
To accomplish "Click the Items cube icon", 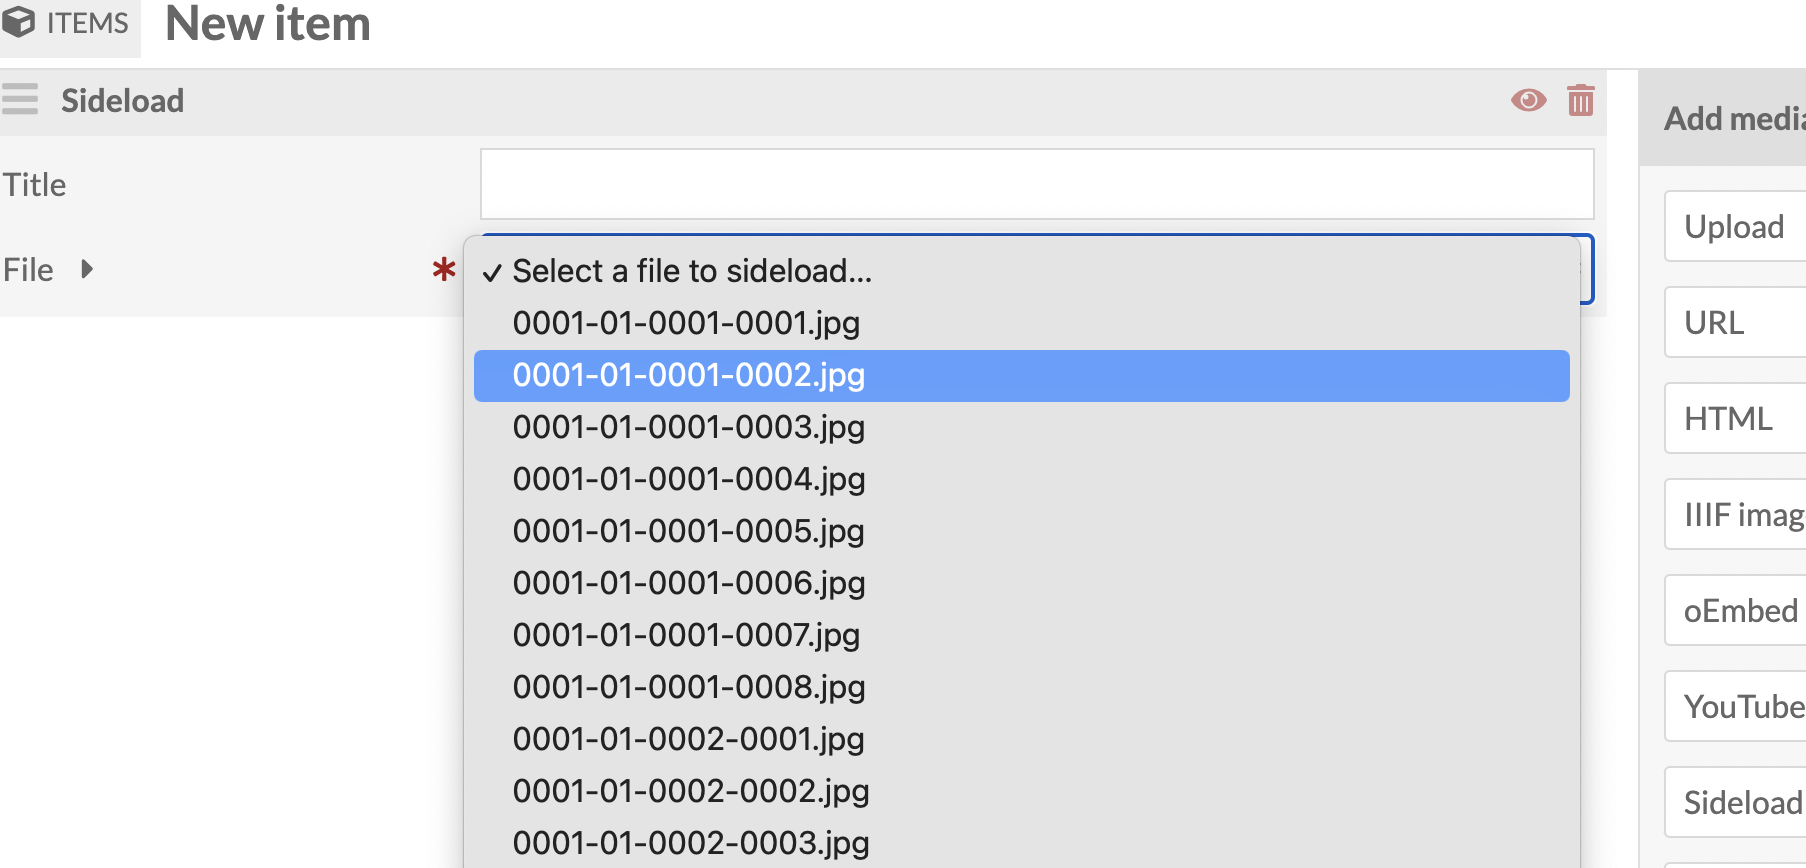I will click(x=19, y=21).
